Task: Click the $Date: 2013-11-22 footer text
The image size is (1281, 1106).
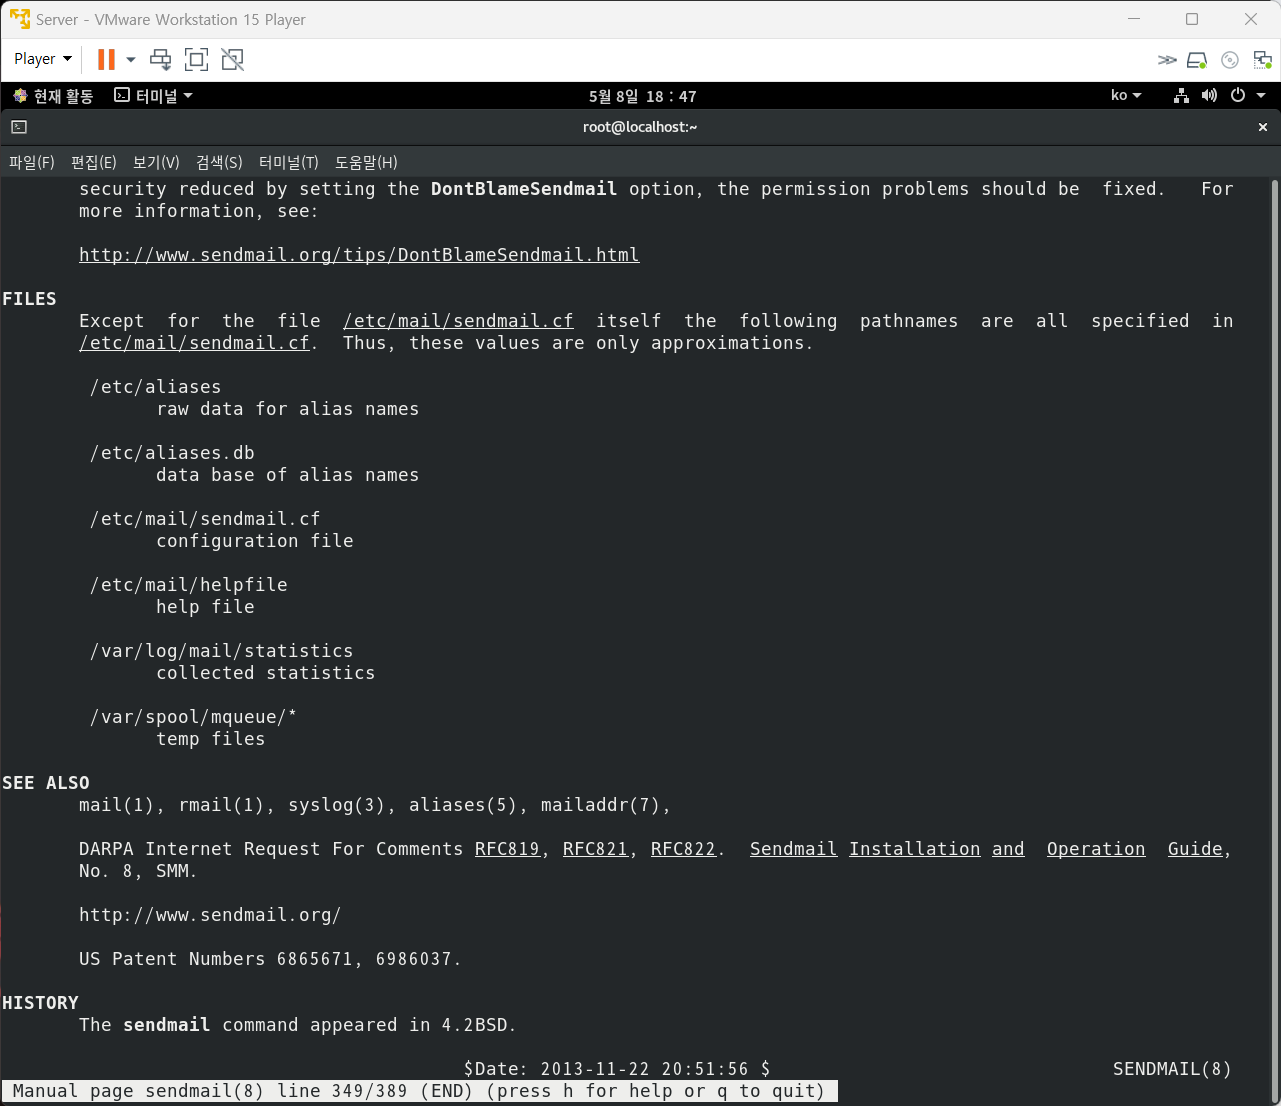Action: (x=617, y=1069)
